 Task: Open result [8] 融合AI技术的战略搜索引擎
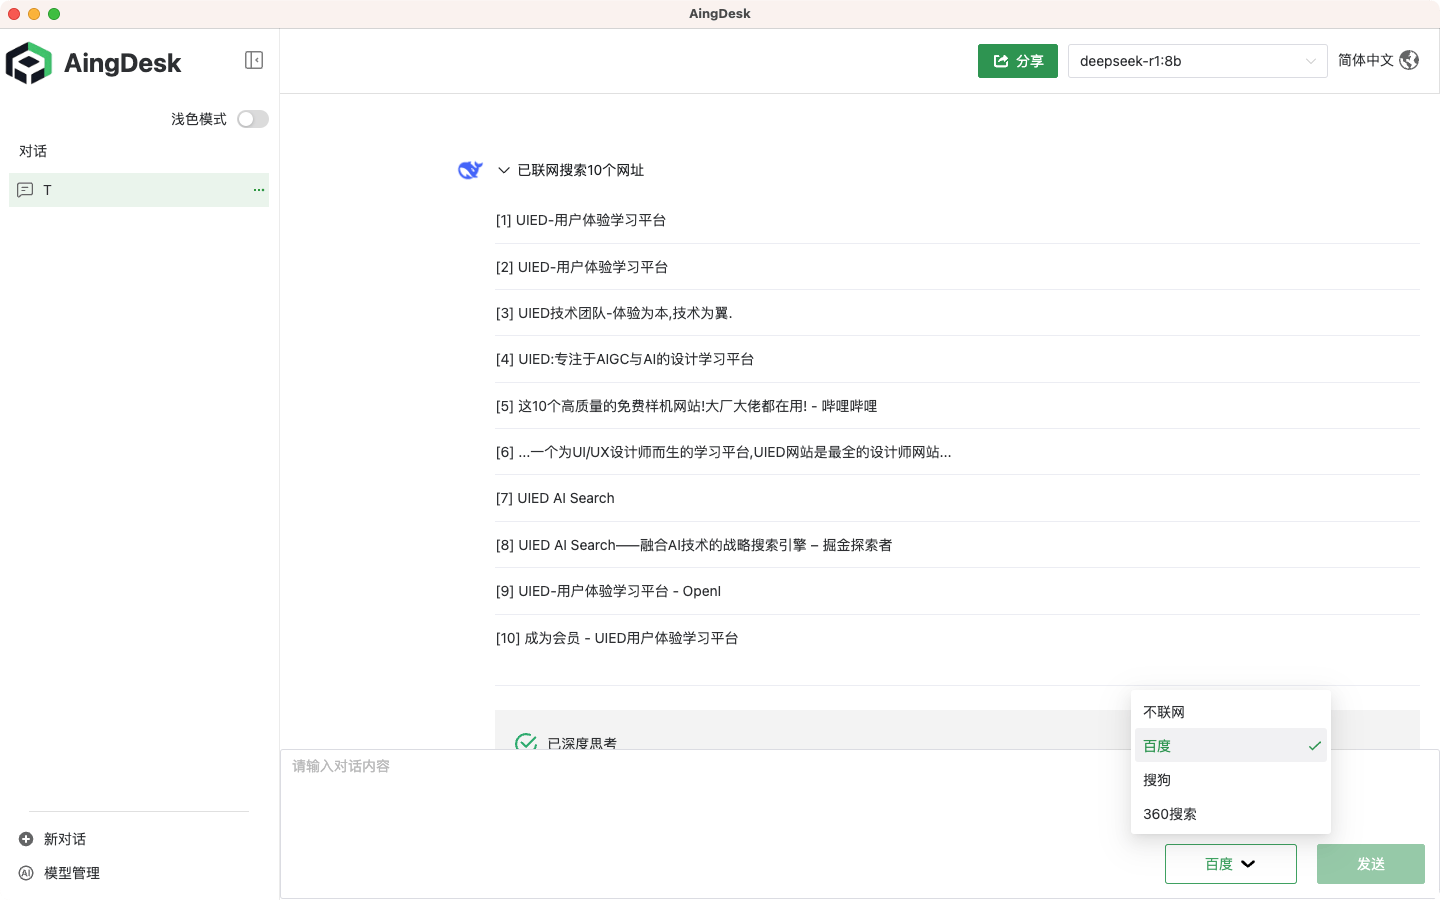pyautogui.click(x=694, y=545)
